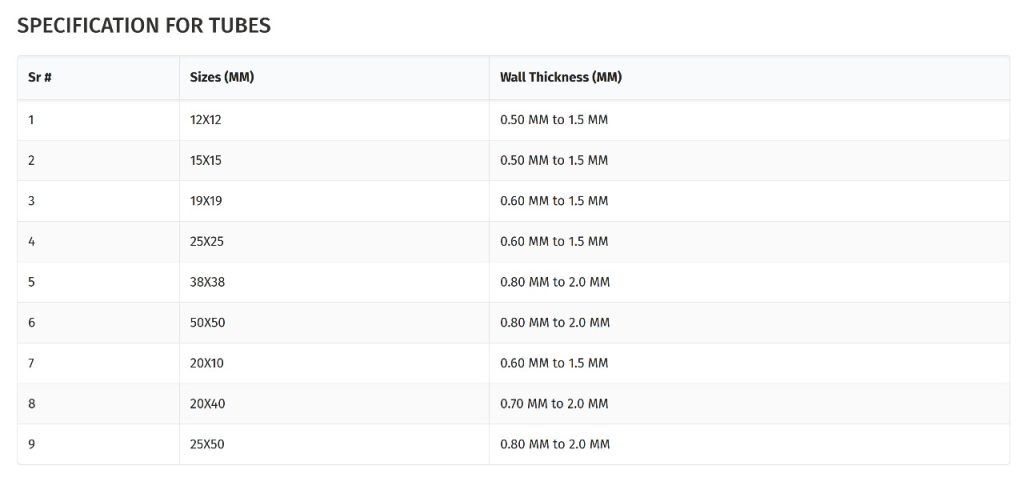Image resolution: width=1024 pixels, height=486 pixels.
Task: Click wall thickness for the 19X19 row
Action: point(554,201)
